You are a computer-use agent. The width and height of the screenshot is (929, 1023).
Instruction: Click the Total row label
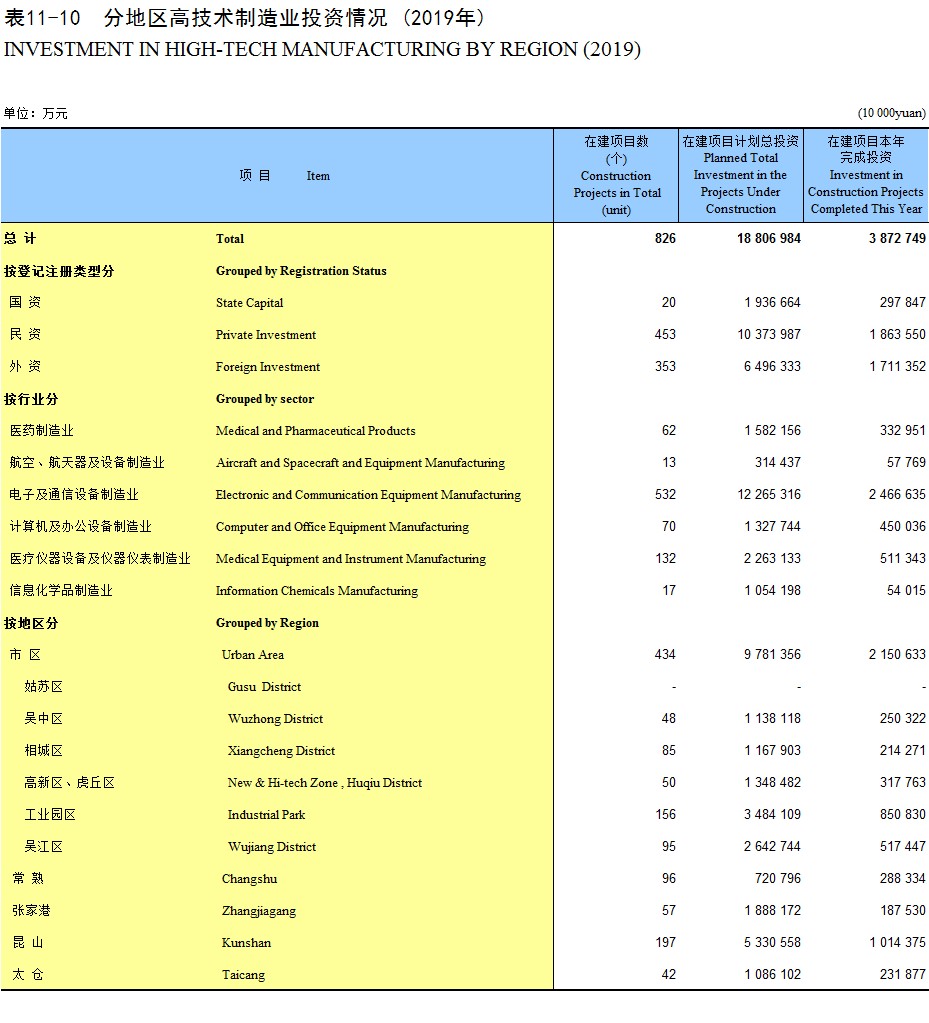(x=230, y=239)
